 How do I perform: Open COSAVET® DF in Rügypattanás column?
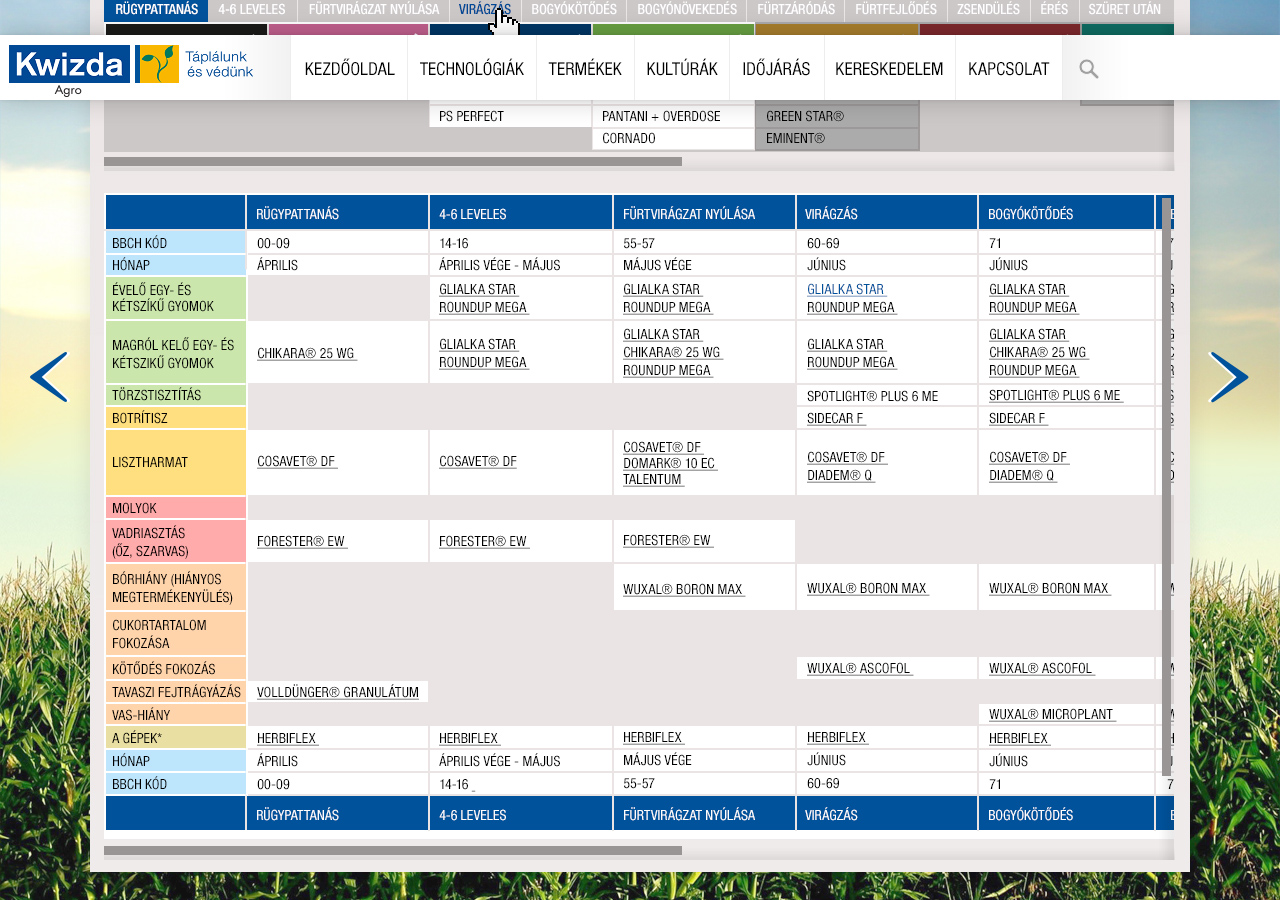point(297,461)
